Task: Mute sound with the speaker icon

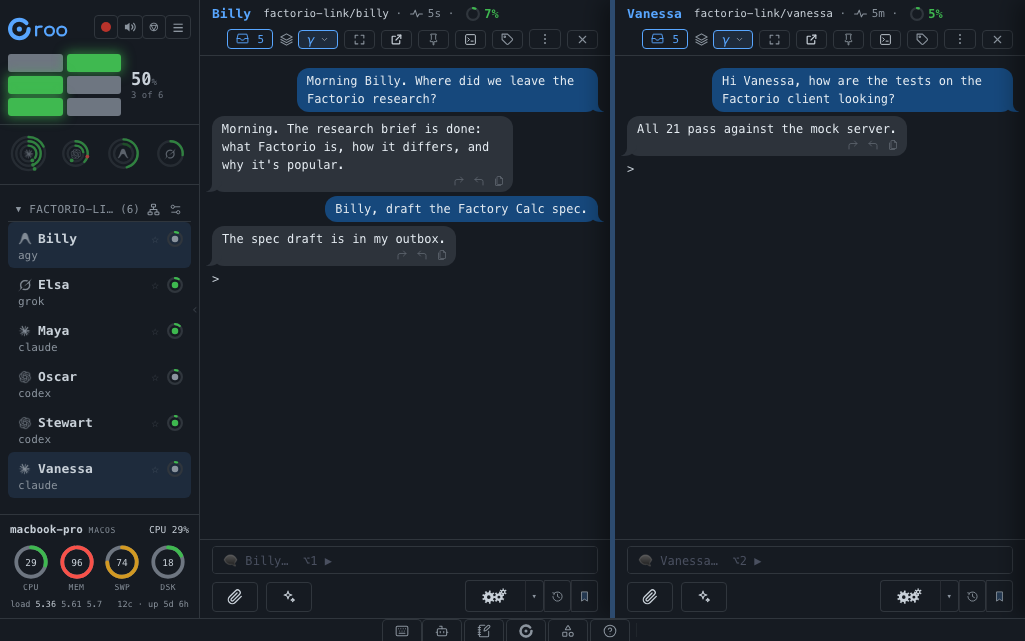Action: click(130, 27)
